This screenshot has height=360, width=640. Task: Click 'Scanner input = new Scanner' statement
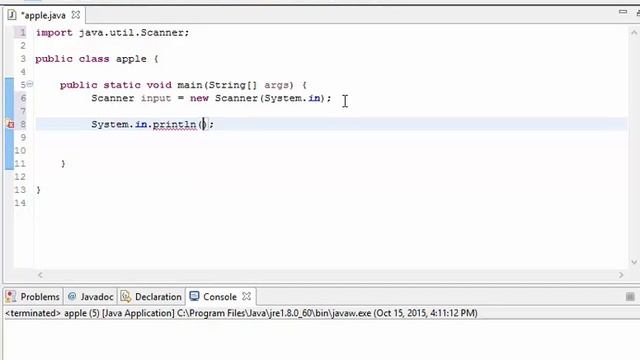pos(211,98)
